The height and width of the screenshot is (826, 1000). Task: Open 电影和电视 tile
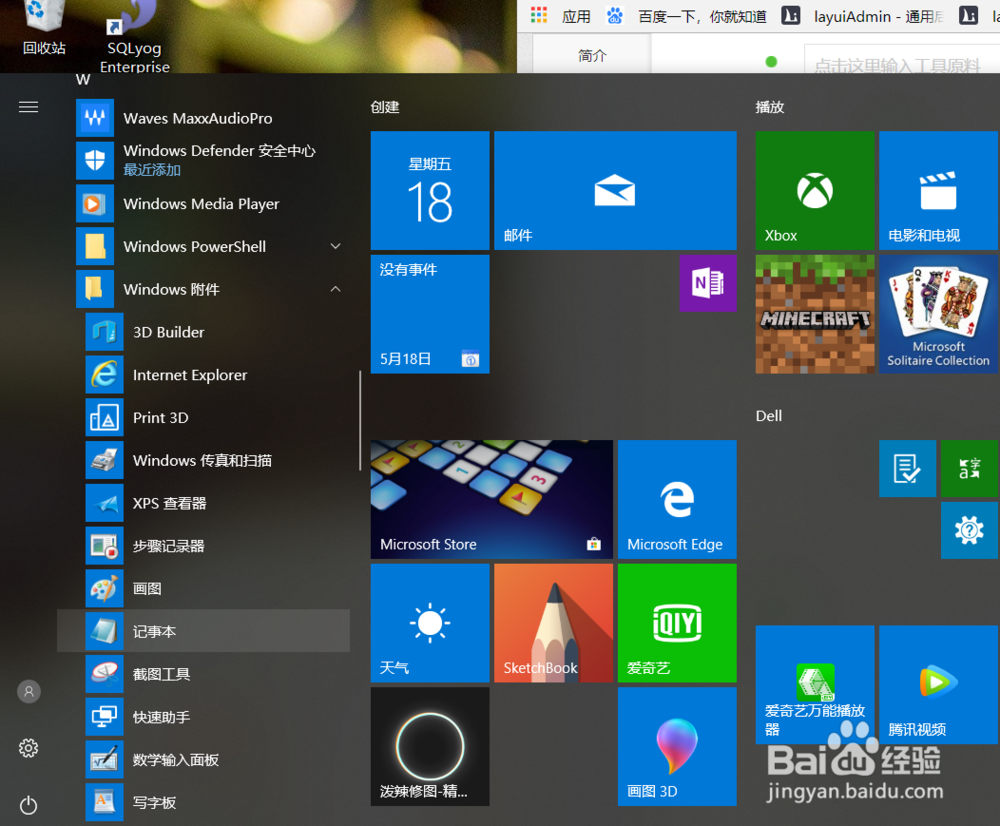click(938, 190)
